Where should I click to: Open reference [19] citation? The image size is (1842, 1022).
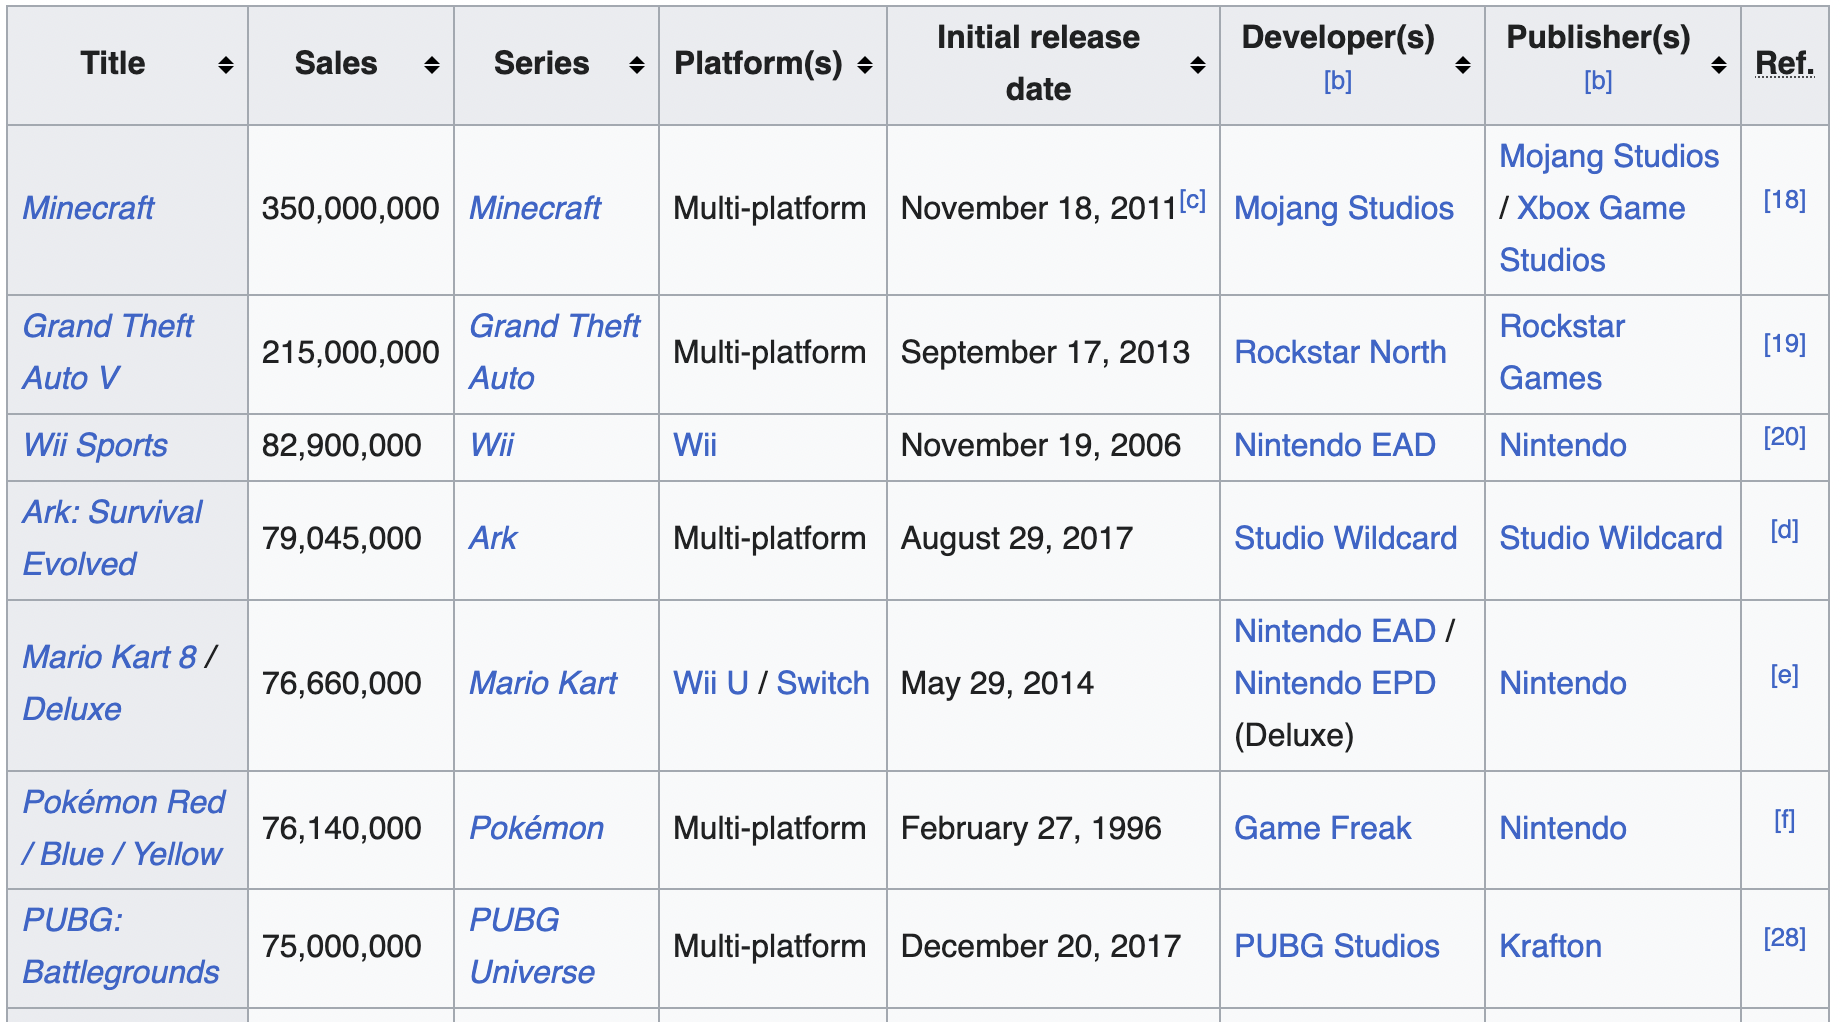tap(1785, 344)
